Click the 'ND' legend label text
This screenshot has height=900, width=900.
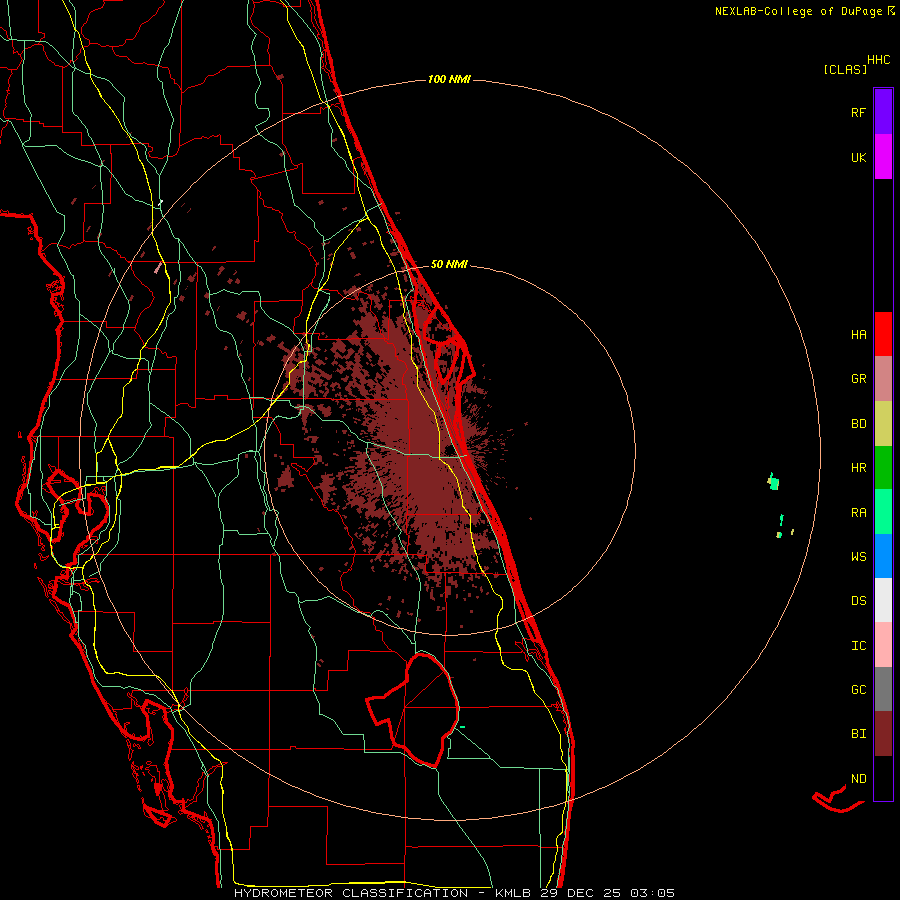pos(858,779)
